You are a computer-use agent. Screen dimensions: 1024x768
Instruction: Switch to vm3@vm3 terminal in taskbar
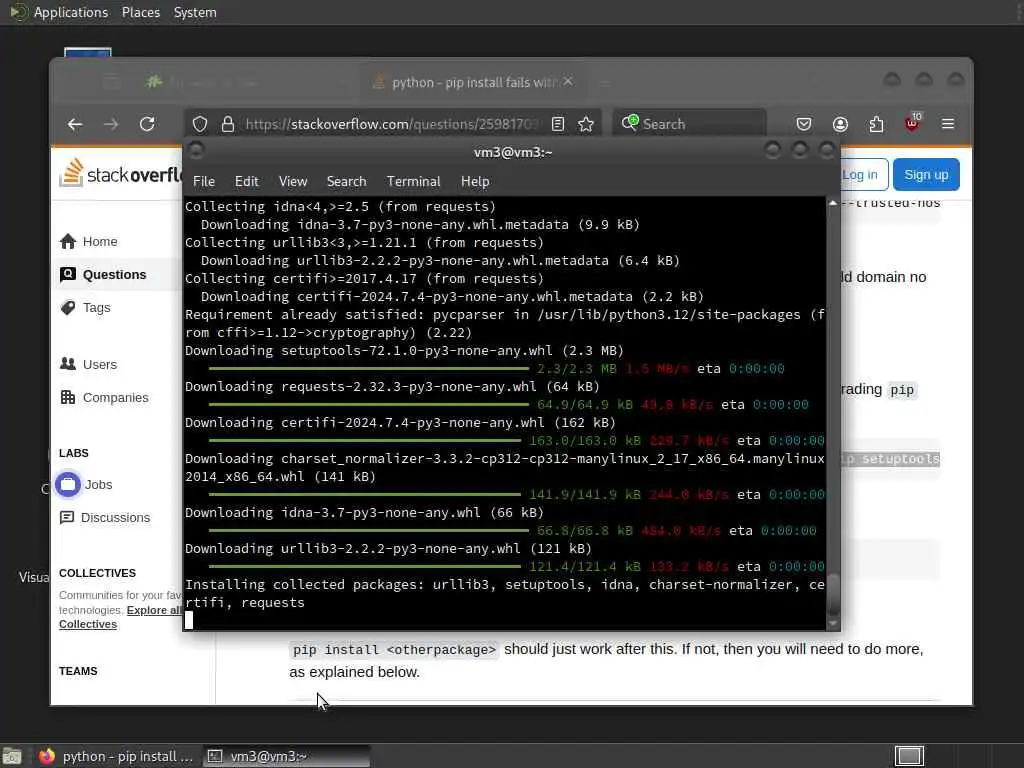click(x=286, y=756)
